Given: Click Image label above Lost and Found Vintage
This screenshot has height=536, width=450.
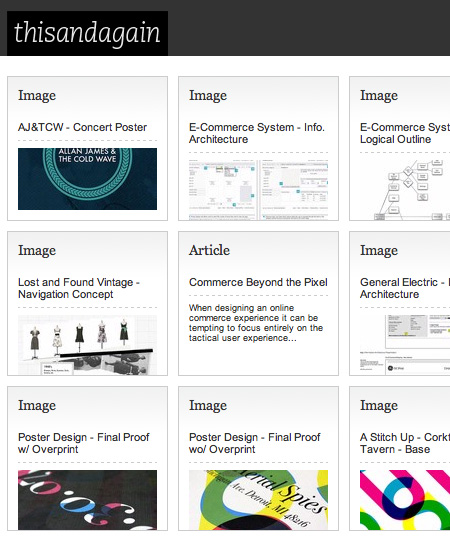Looking at the screenshot, I should (37, 251).
